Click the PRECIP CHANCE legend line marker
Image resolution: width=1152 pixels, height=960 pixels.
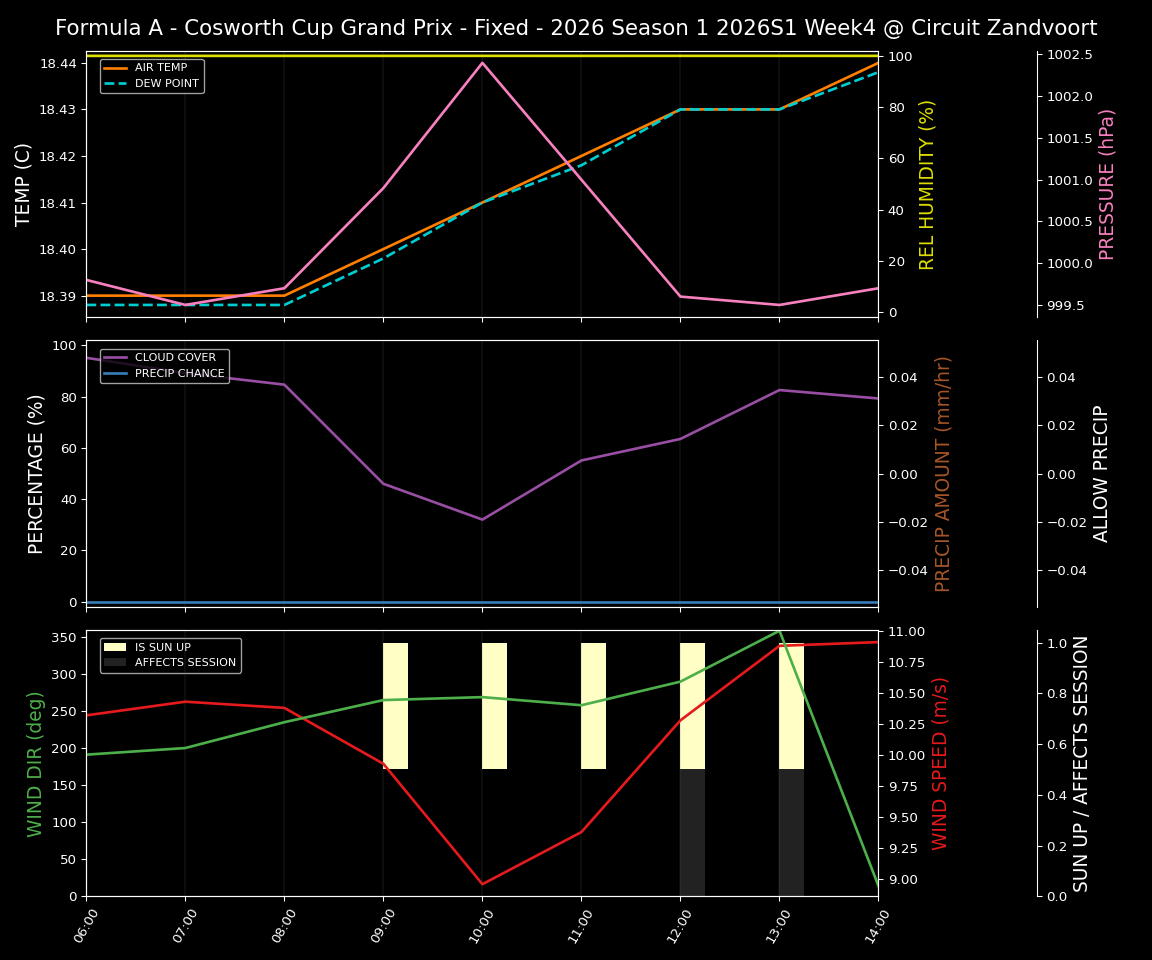[117, 372]
